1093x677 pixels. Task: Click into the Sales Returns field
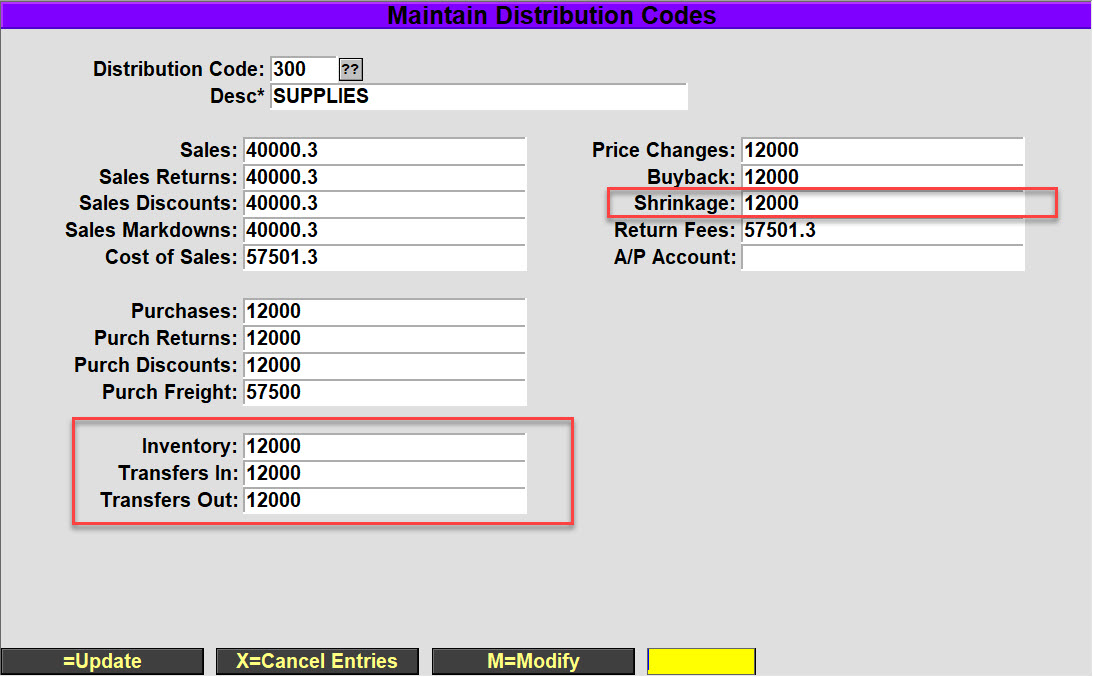click(384, 178)
